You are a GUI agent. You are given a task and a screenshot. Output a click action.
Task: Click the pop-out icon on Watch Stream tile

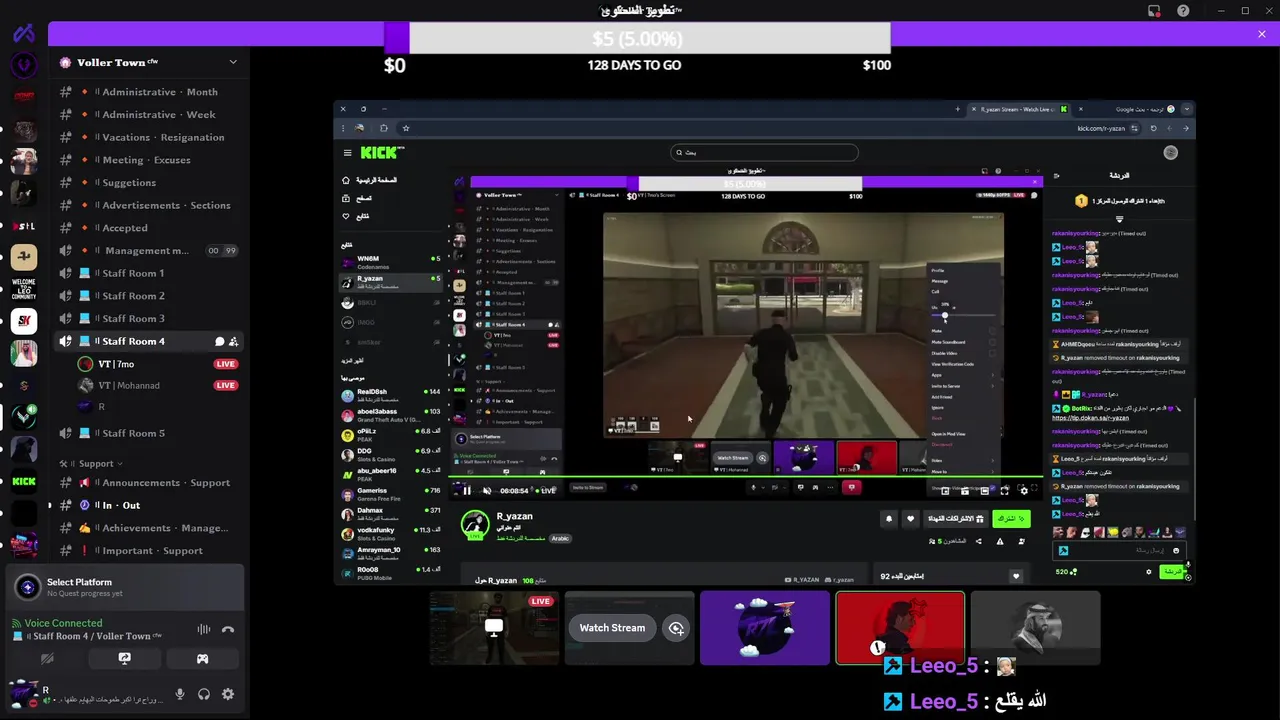pyautogui.click(x=677, y=628)
